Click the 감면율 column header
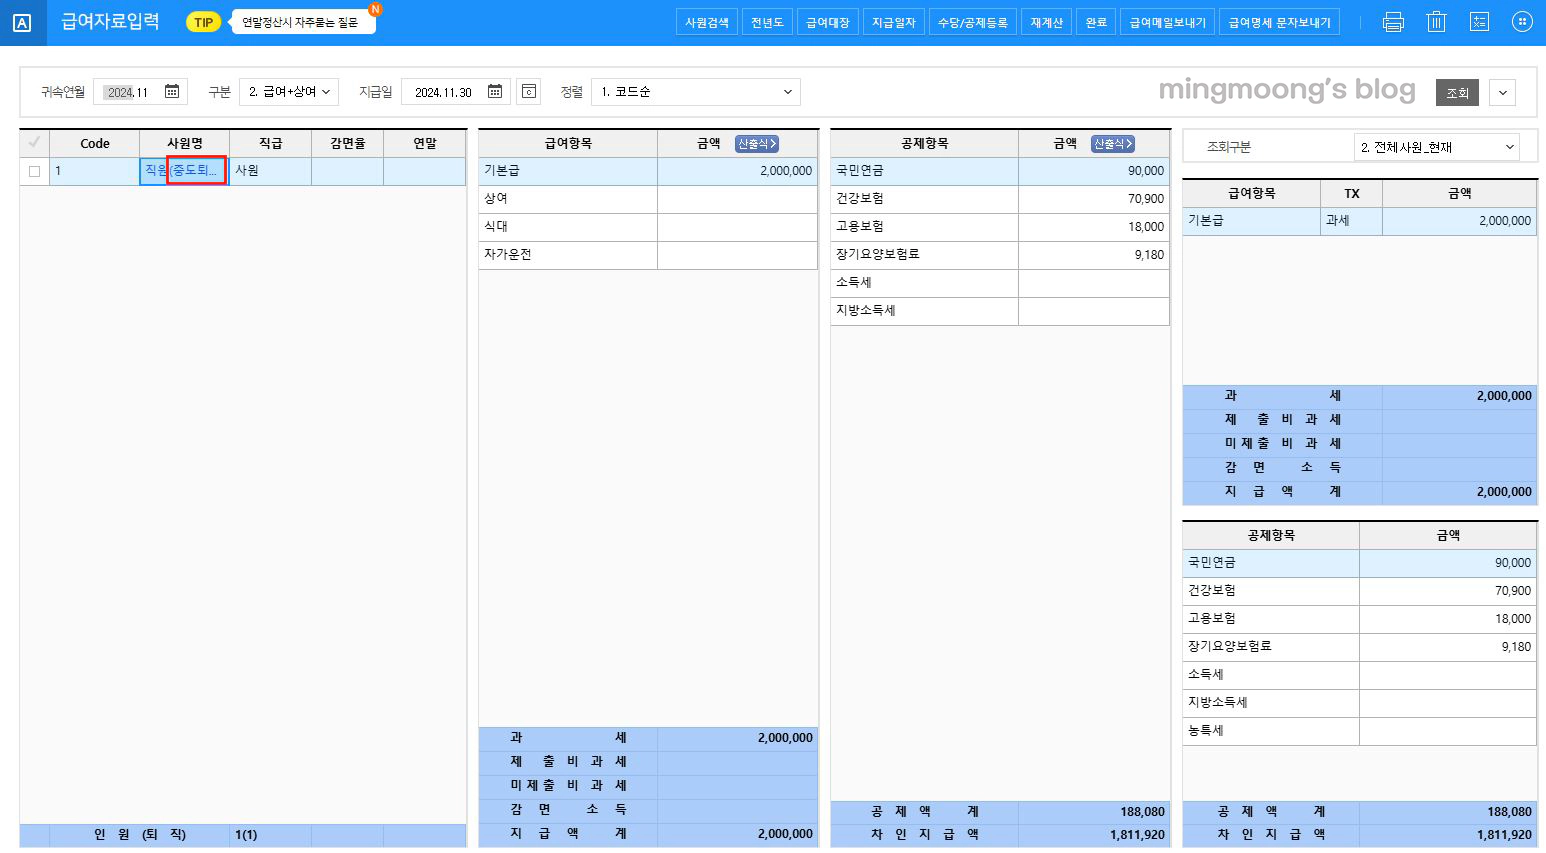 click(x=348, y=143)
